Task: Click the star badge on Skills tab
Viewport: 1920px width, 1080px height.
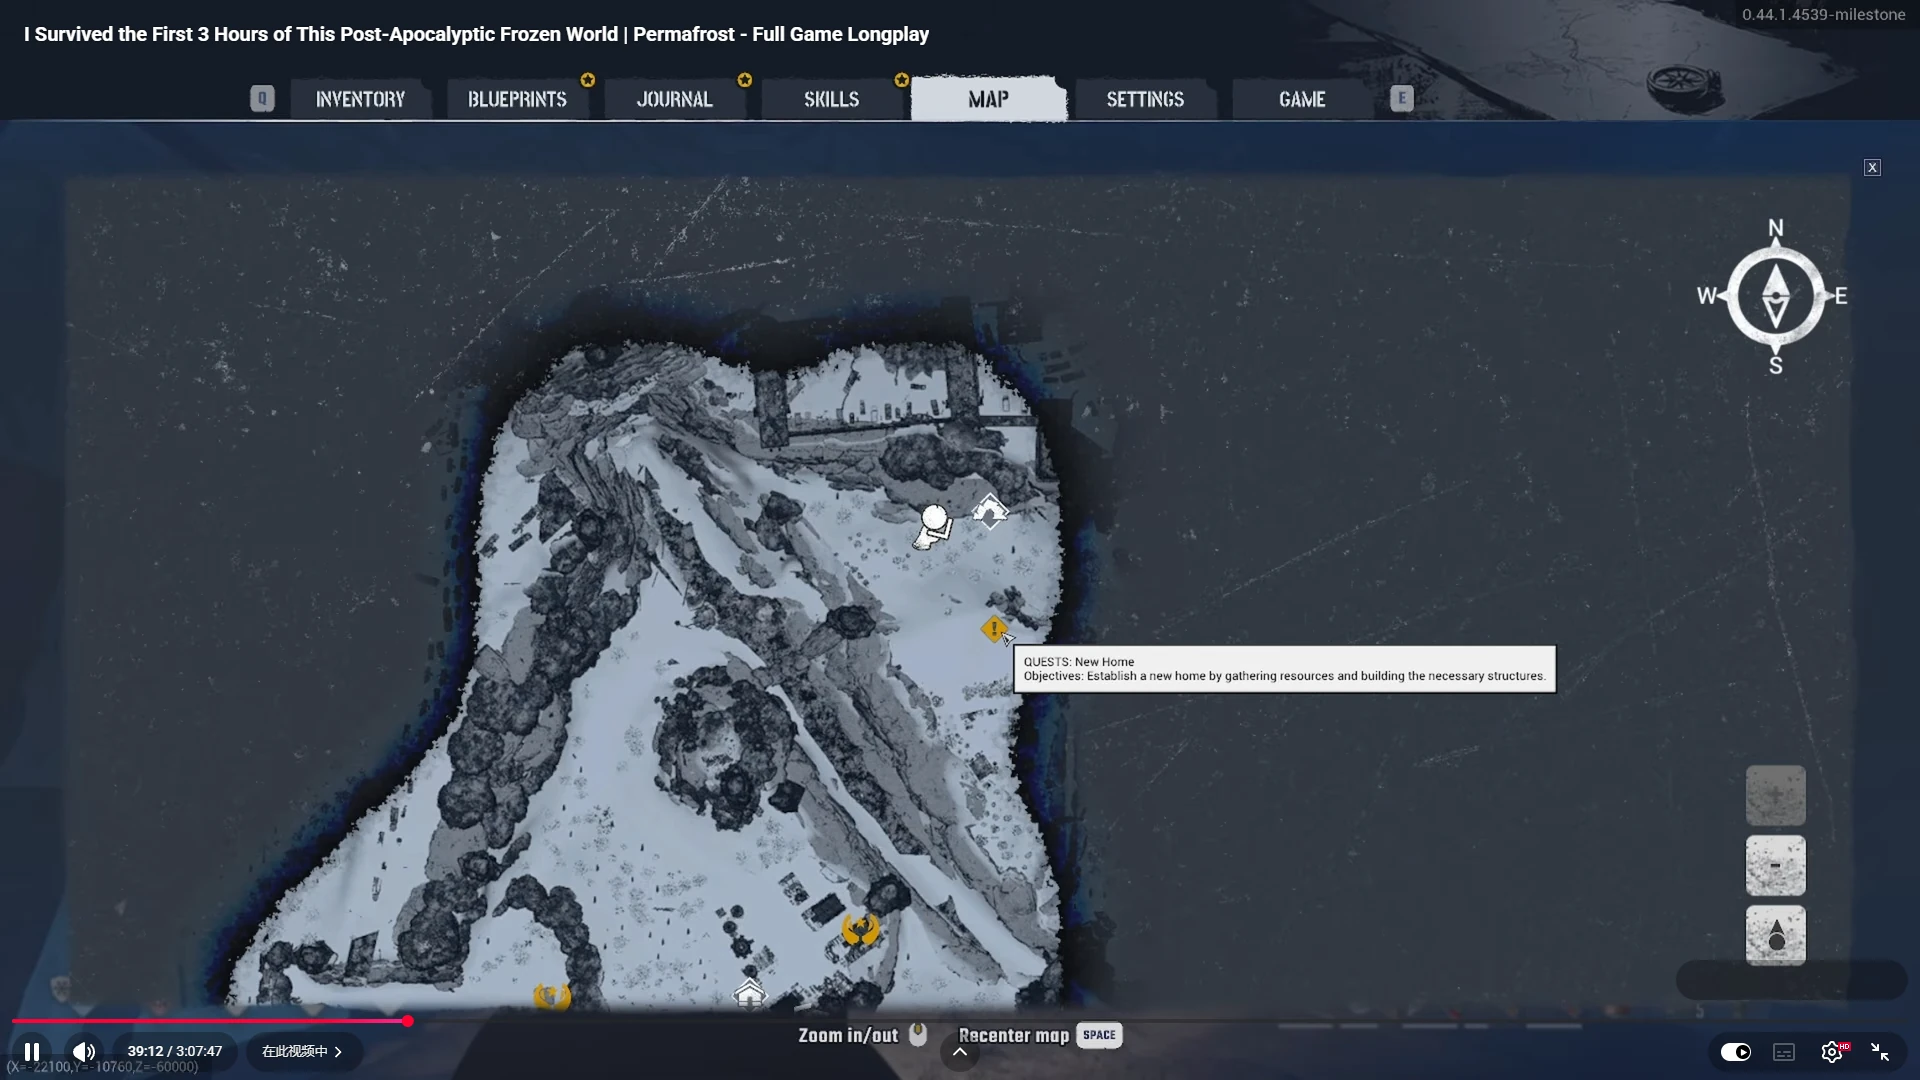Action: point(902,80)
